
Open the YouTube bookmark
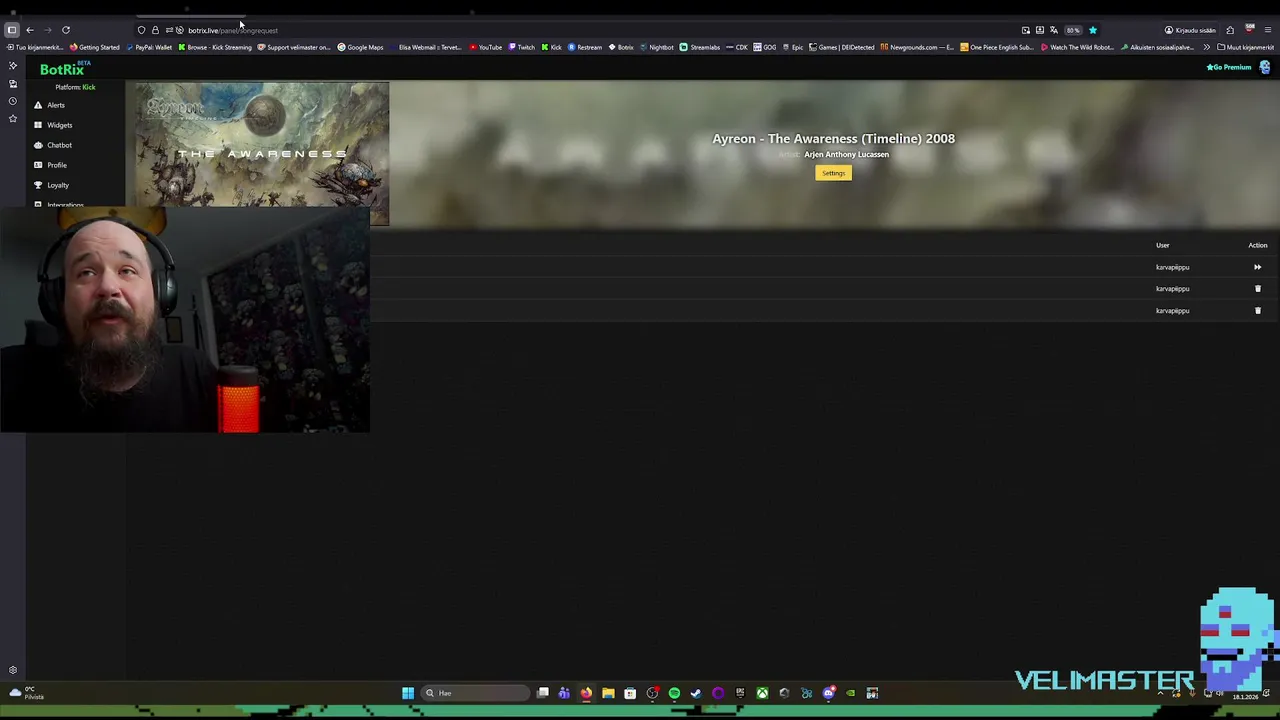[x=485, y=47]
